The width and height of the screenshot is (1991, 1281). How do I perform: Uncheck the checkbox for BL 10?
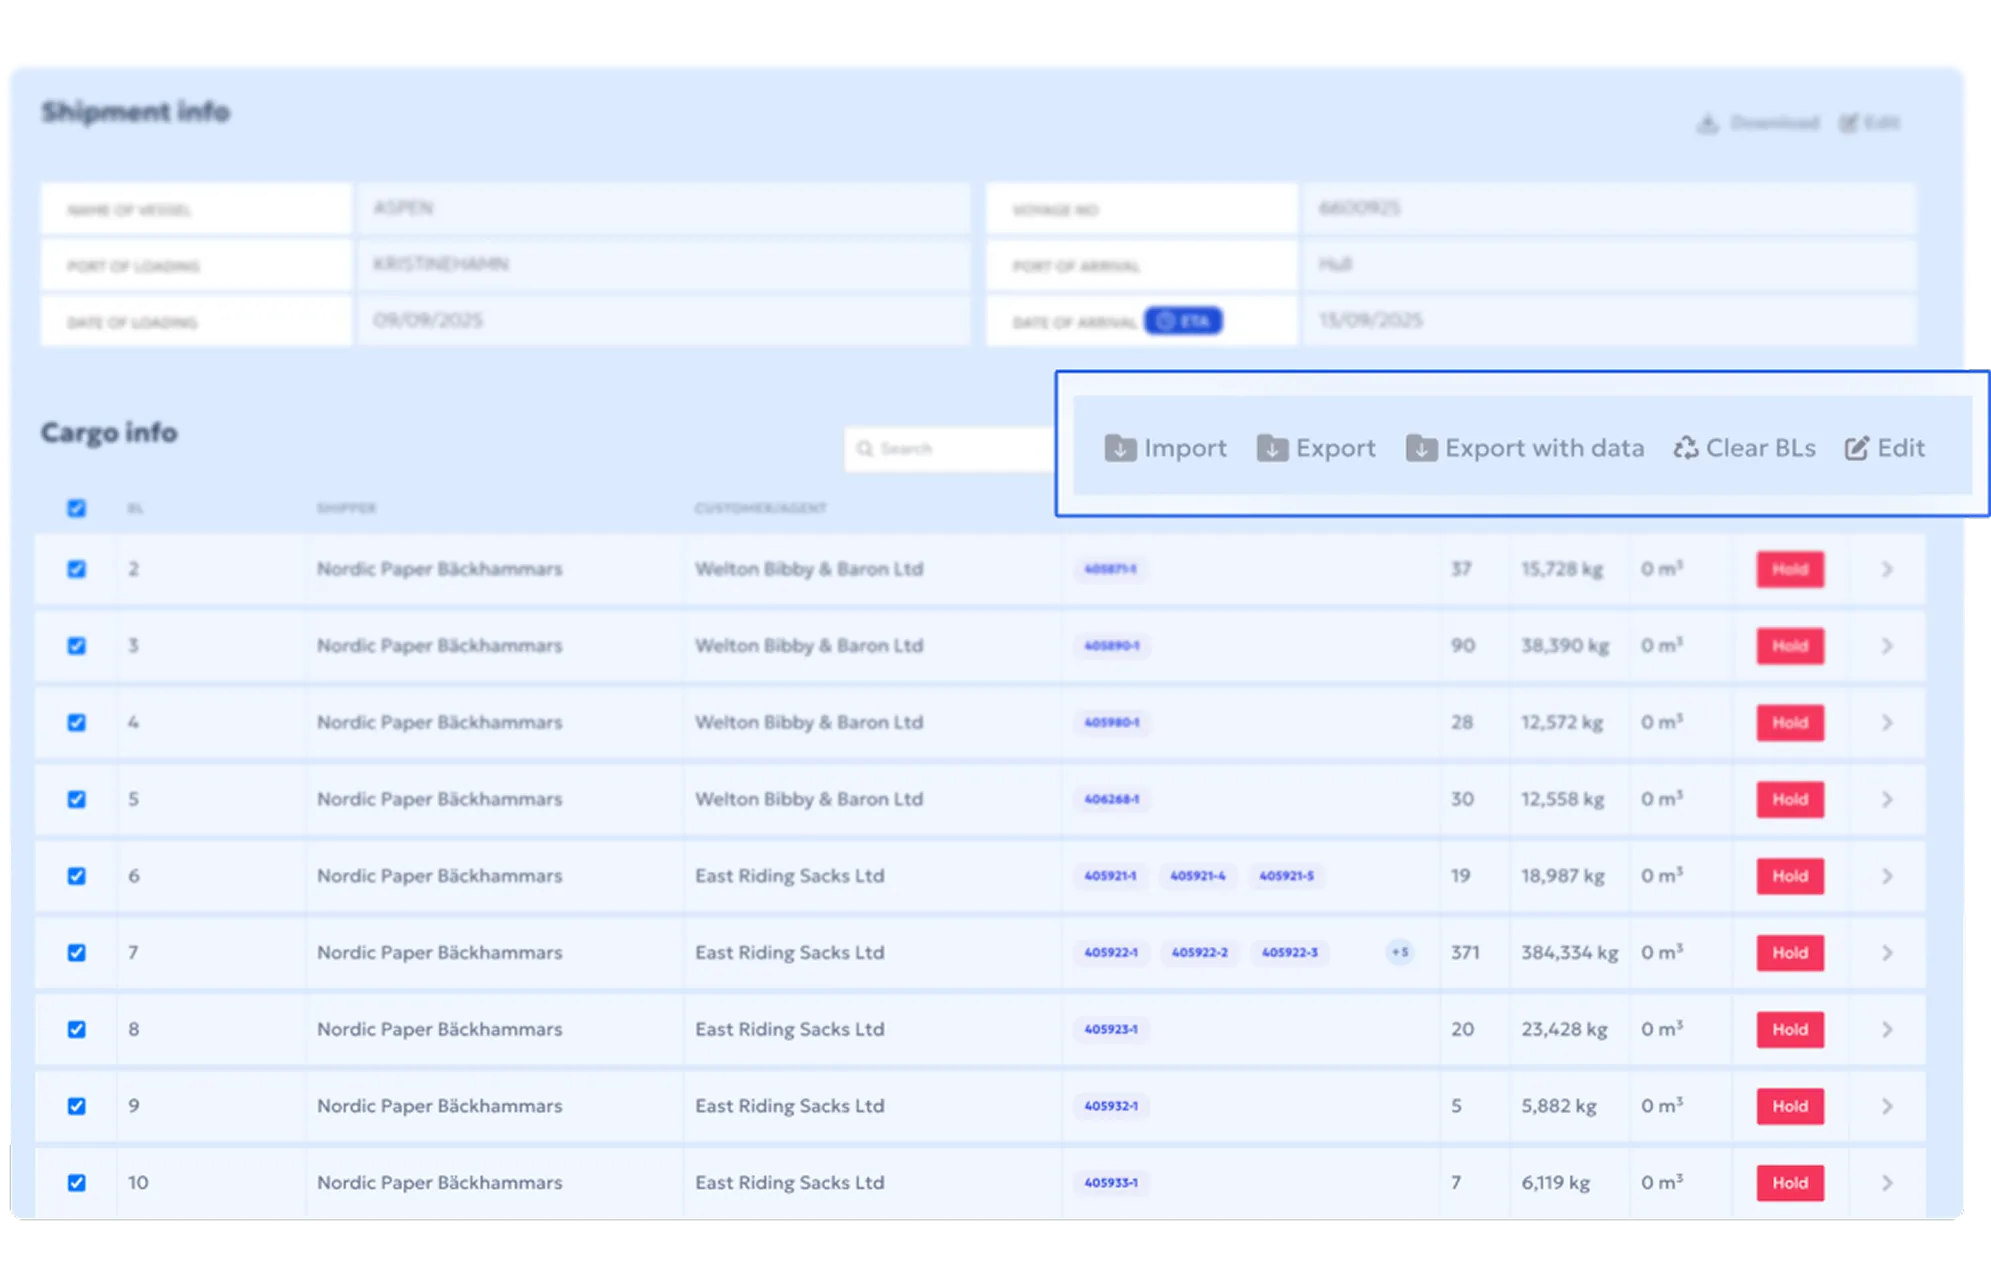pyautogui.click(x=76, y=1183)
